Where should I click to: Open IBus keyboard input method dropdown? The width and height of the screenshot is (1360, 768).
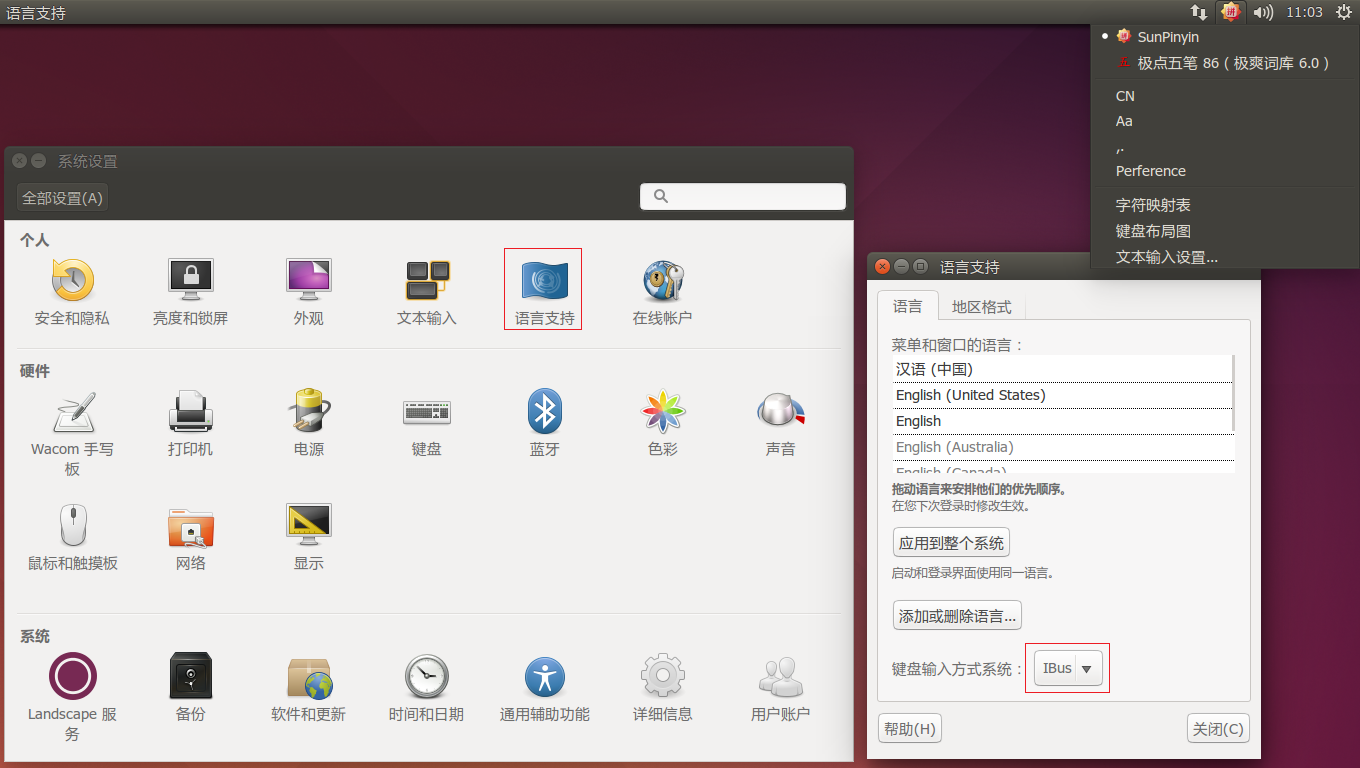1069,668
